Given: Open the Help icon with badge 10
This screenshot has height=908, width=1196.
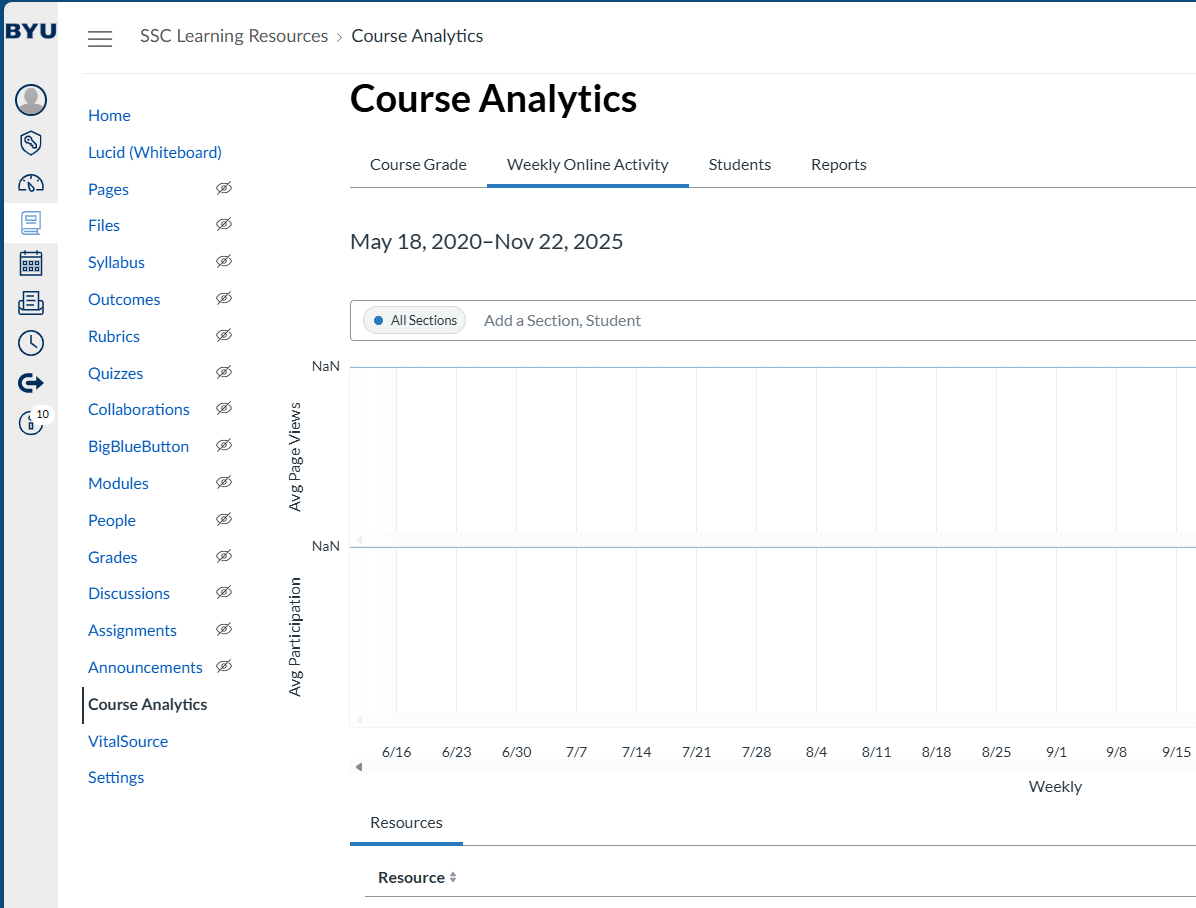Looking at the screenshot, I should pos(32,421).
